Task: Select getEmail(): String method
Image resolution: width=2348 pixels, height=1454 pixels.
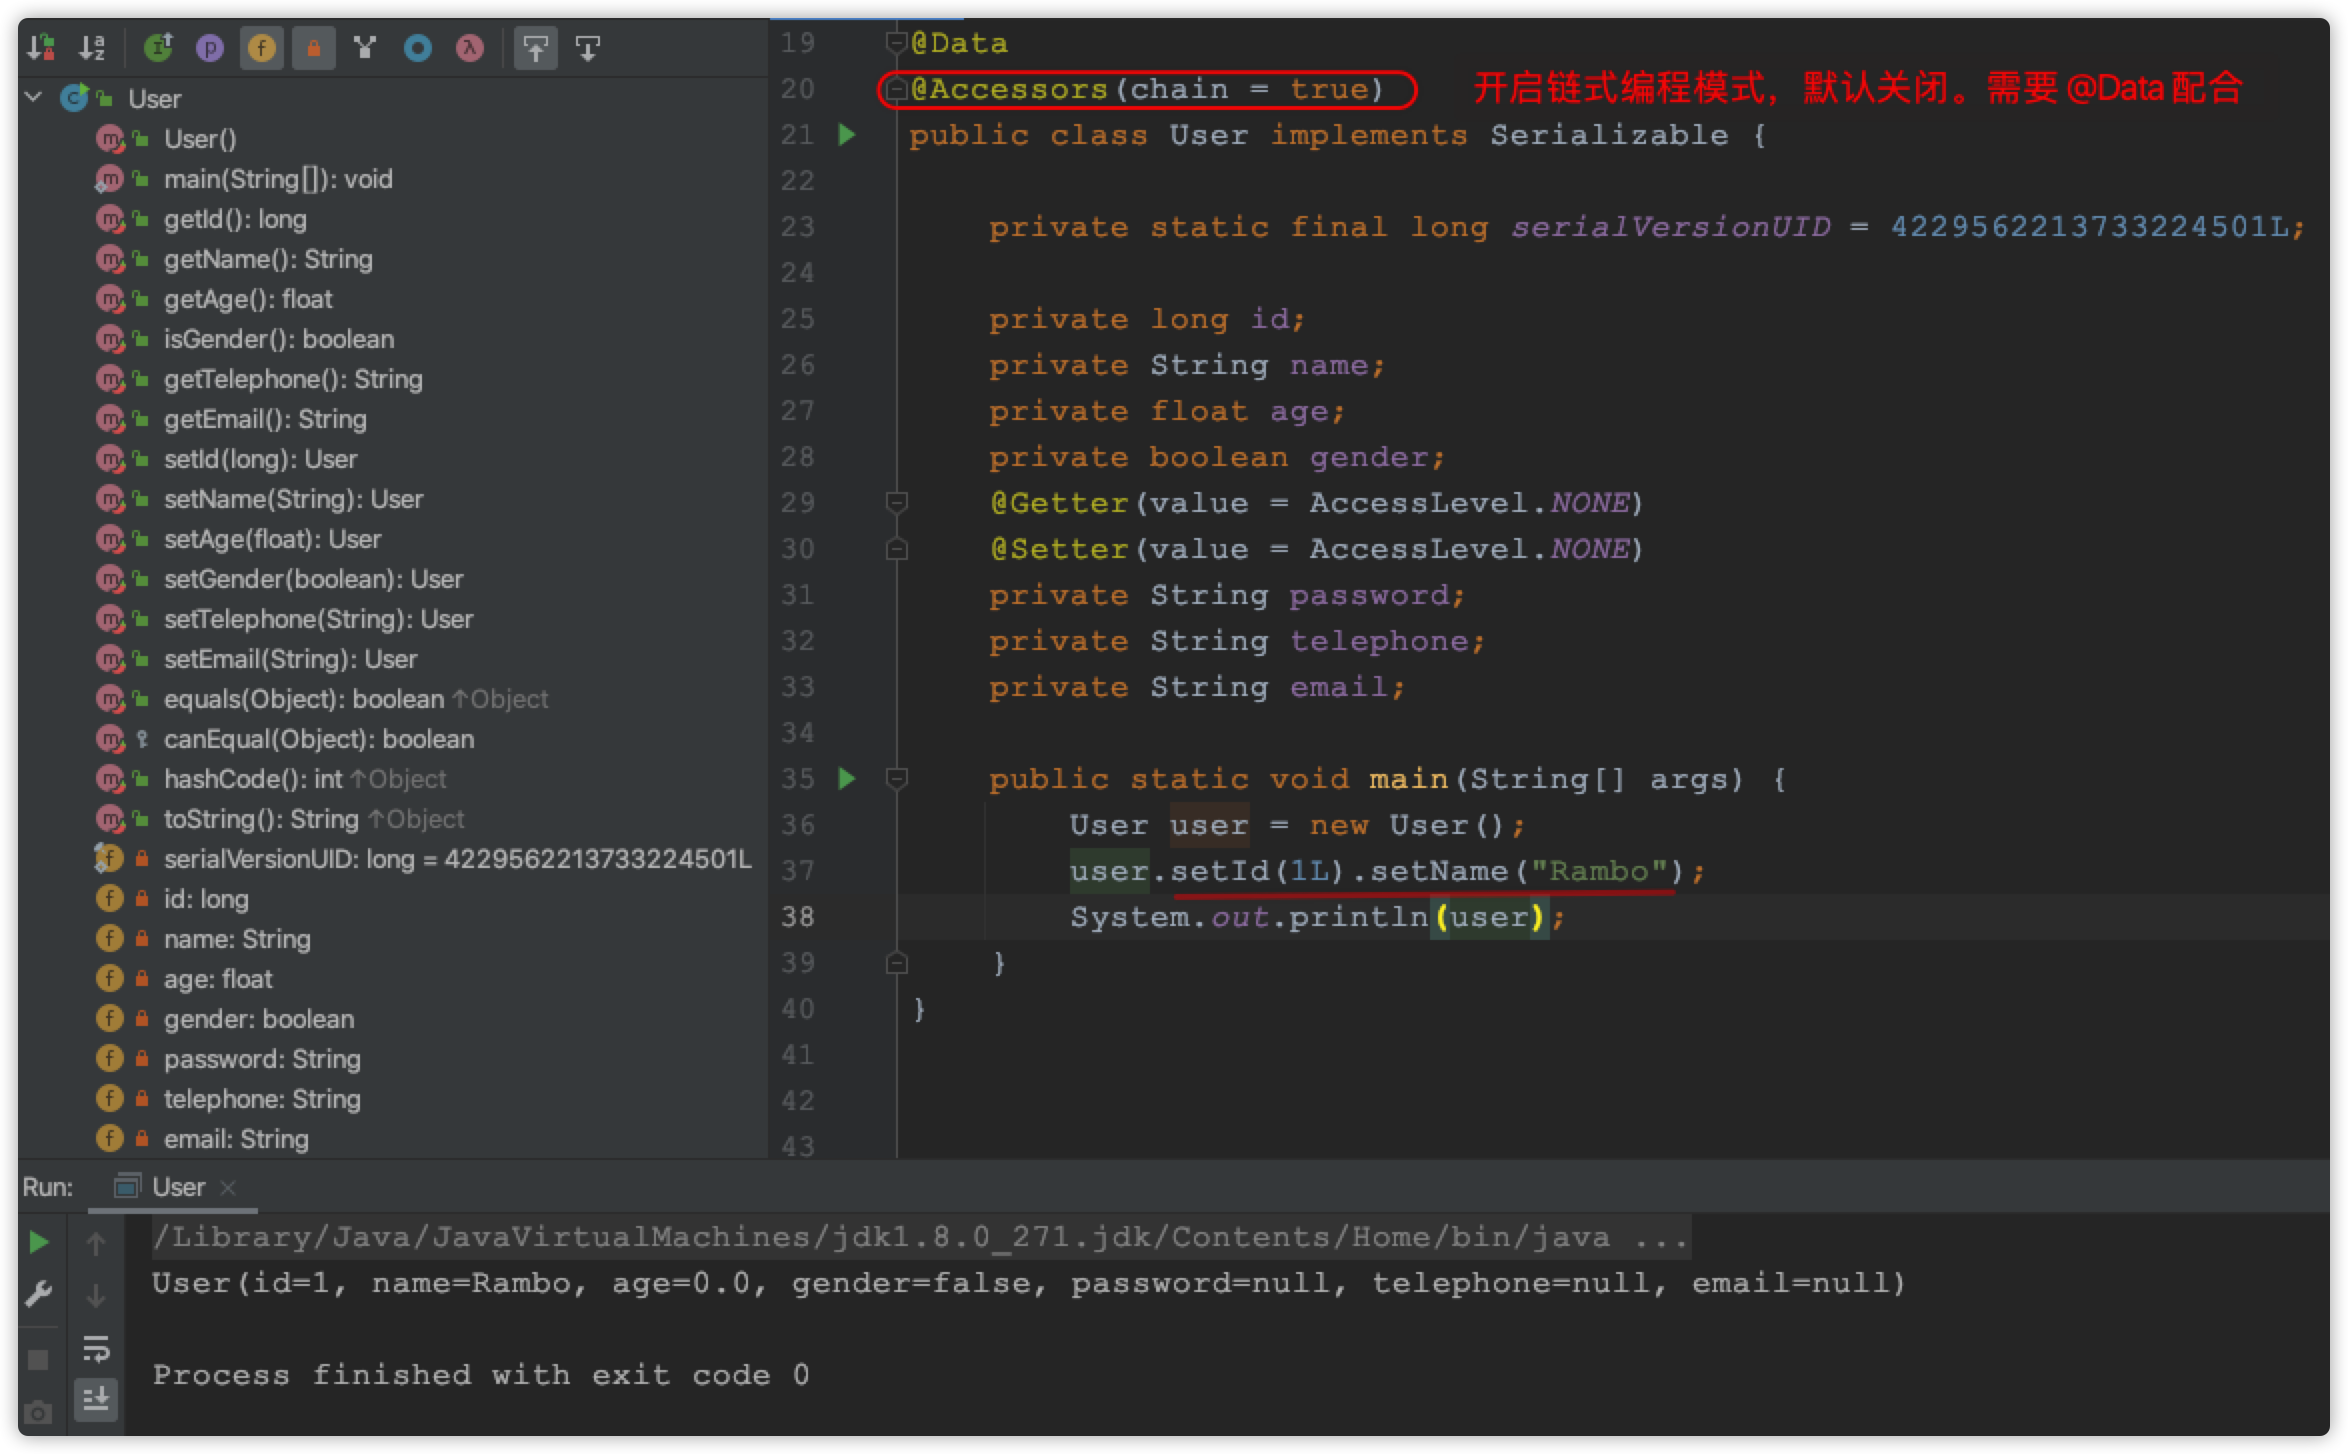Action: pos(265,419)
